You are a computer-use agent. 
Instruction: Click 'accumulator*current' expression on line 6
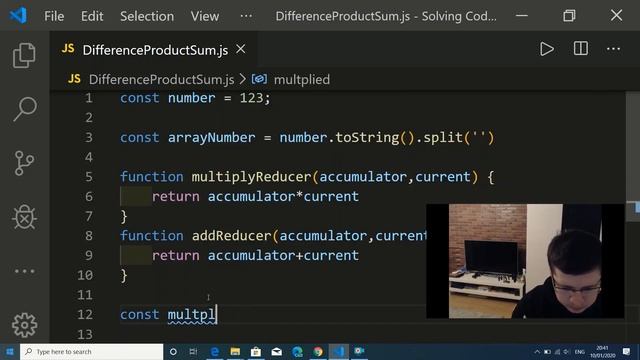[283, 196]
